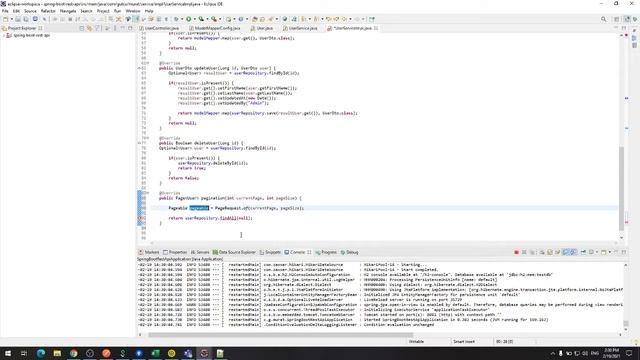This screenshot has height=360, width=640.
Task: Click the Eclipse icon on the taskbar
Action: tap(204, 353)
